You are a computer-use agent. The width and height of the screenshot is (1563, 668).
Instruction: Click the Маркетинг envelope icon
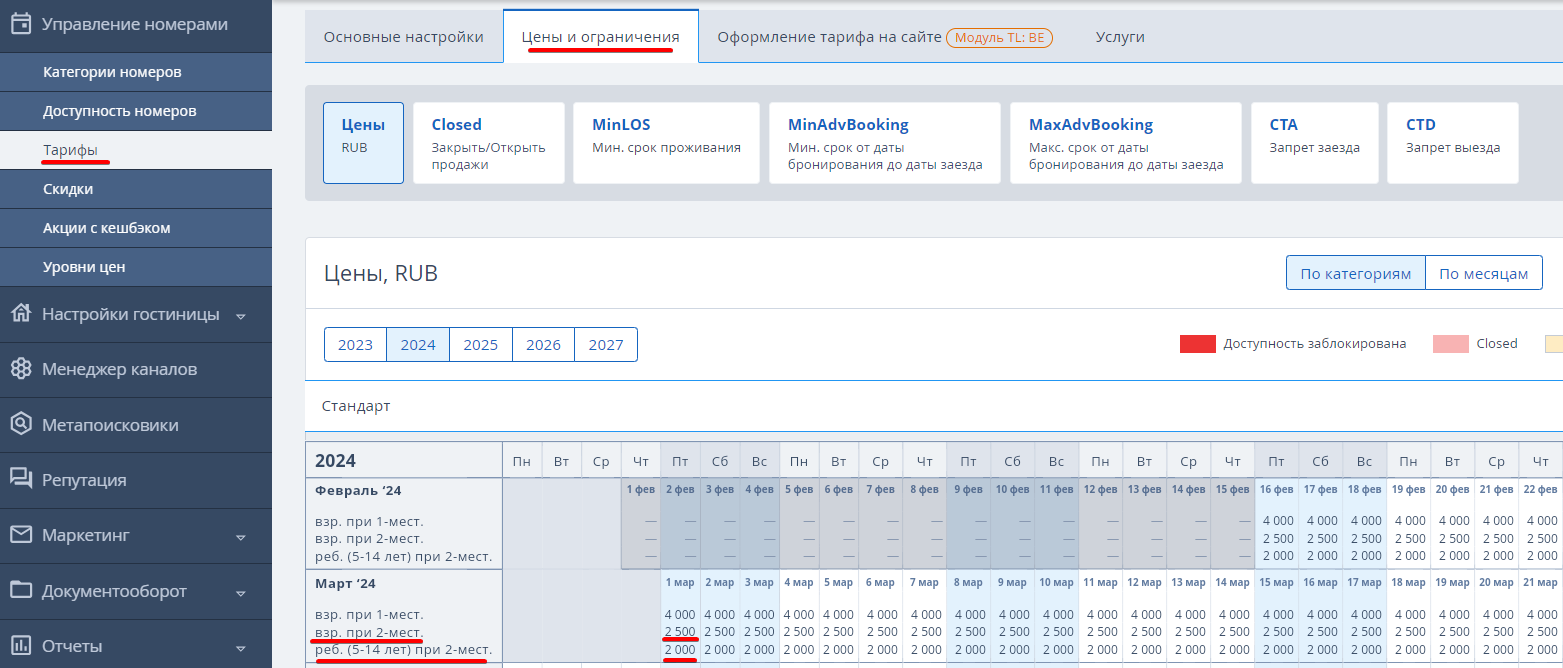click(x=21, y=535)
